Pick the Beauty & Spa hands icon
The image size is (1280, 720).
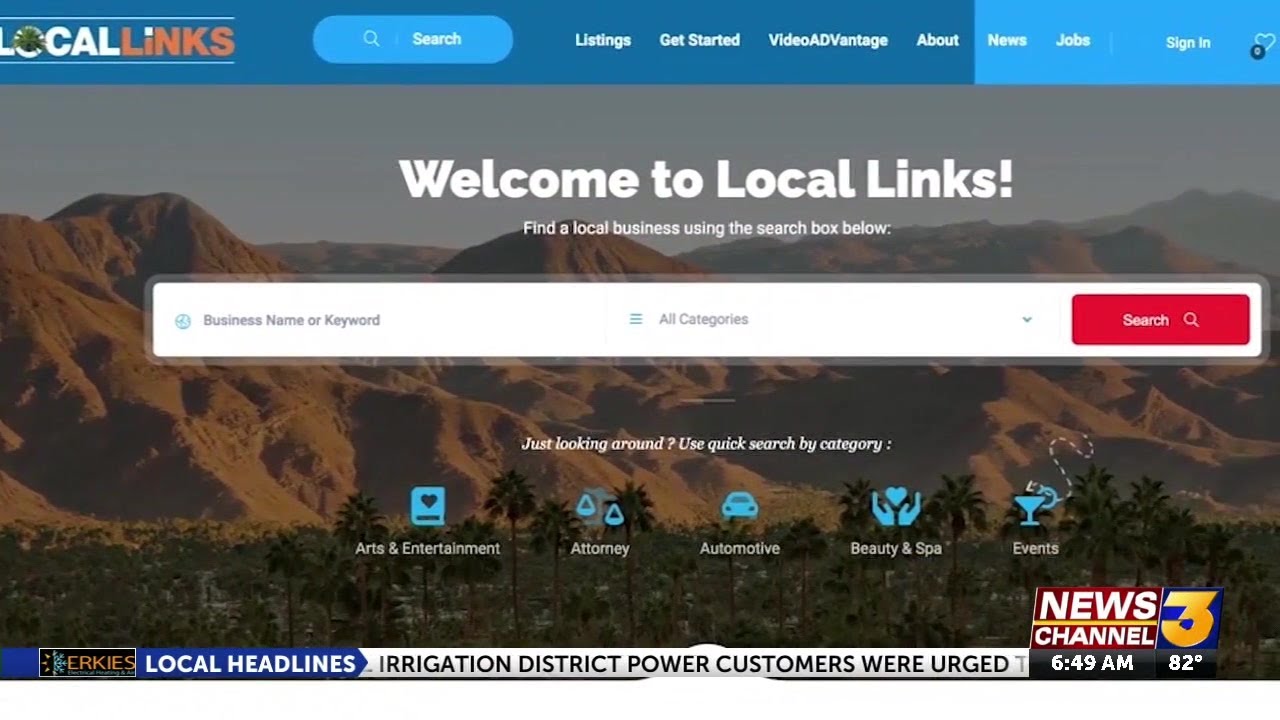coord(896,507)
